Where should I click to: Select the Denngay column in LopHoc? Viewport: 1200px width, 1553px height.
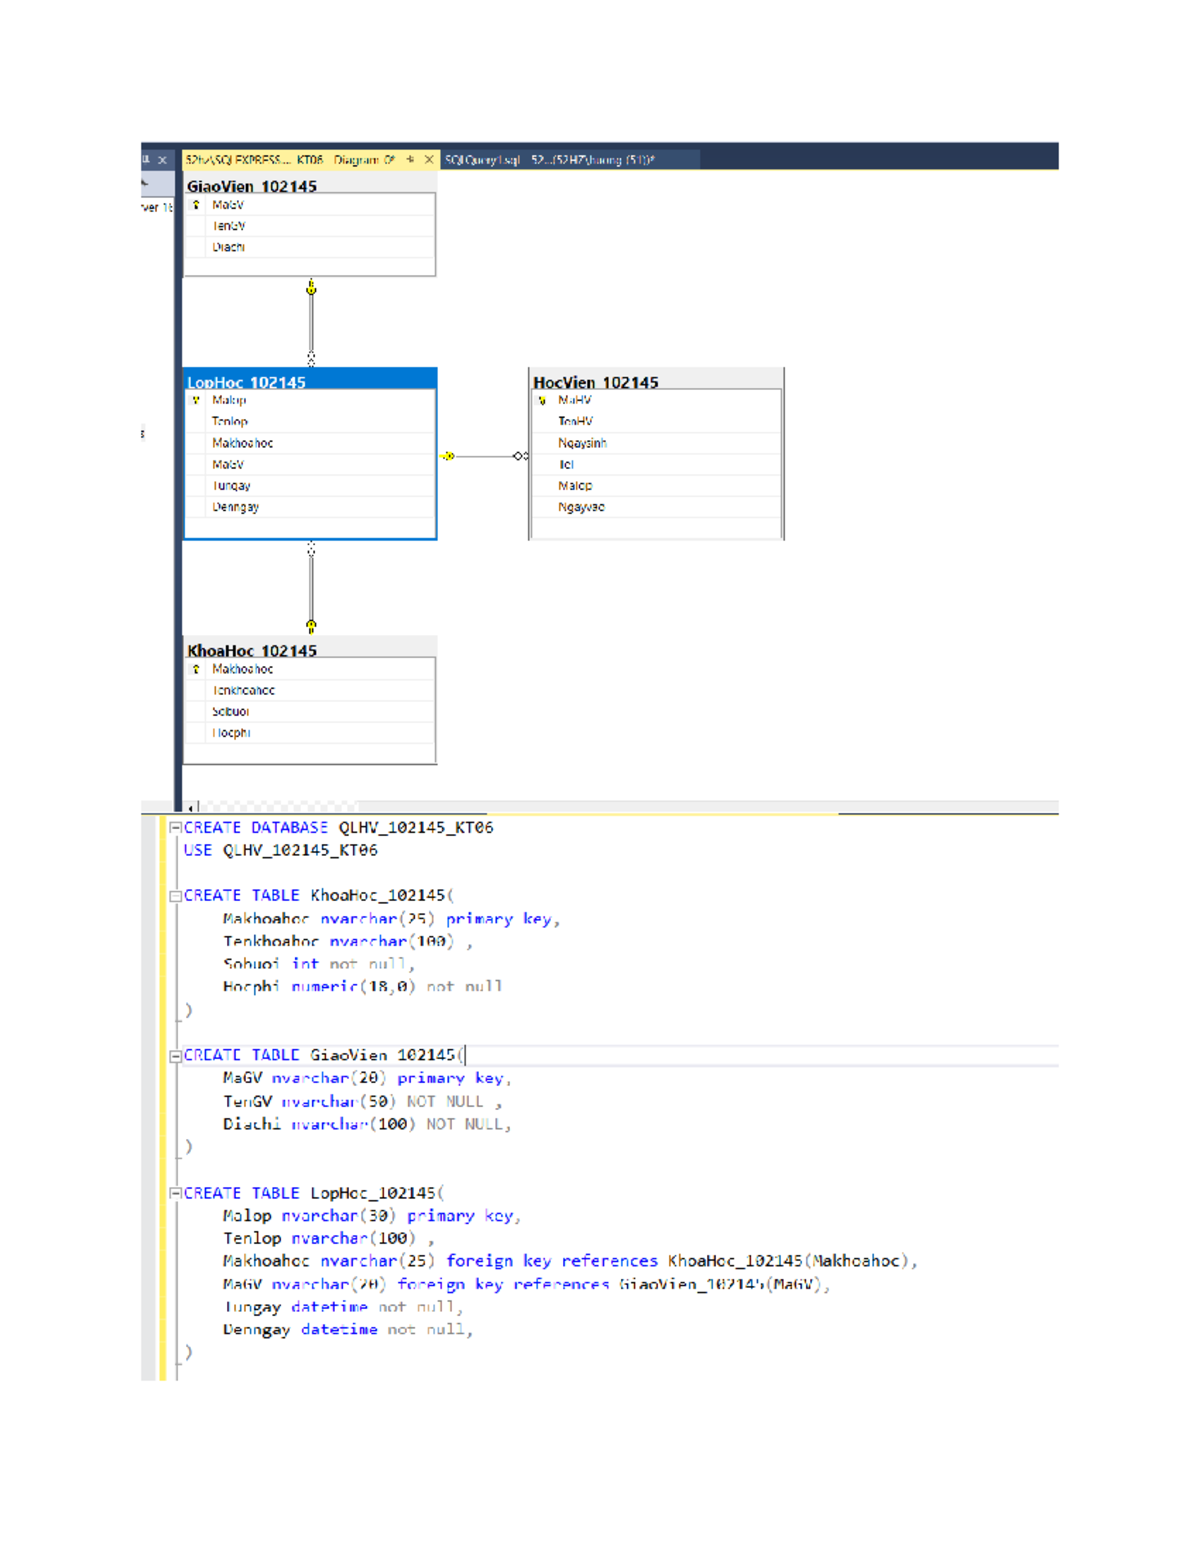coord(310,507)
